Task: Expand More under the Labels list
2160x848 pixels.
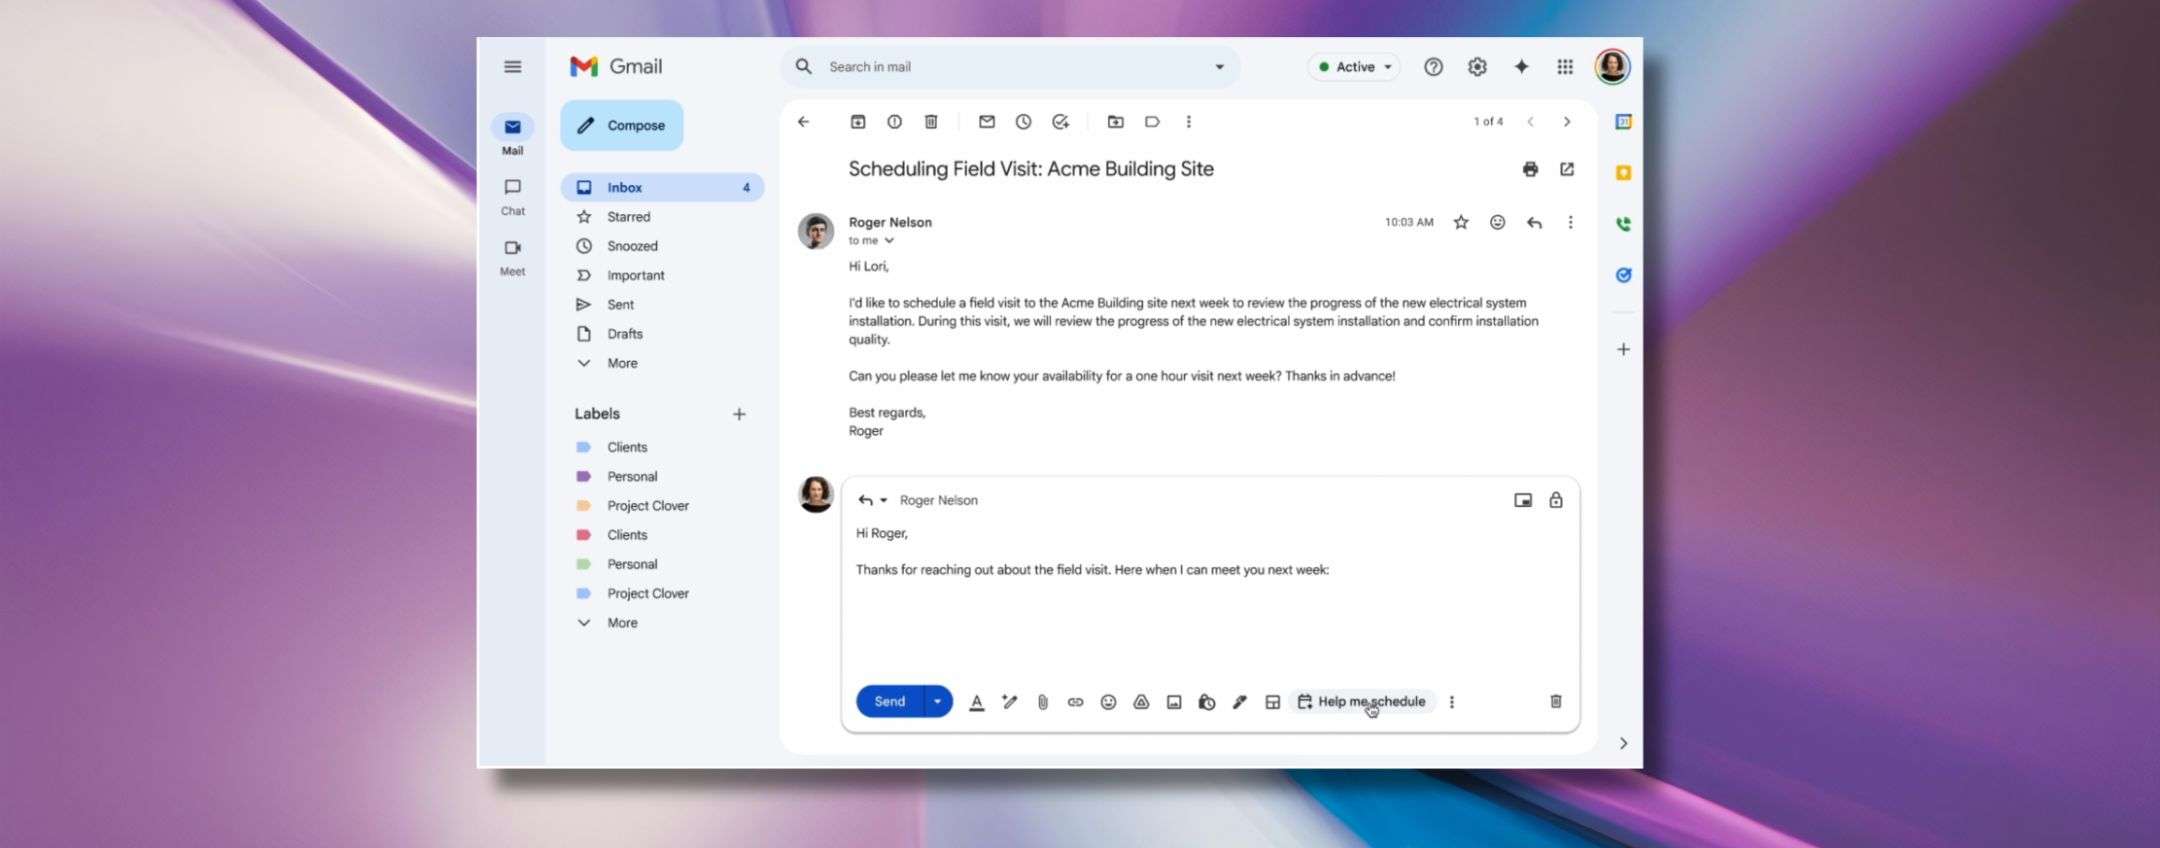Action: click(x=621, y=623)
